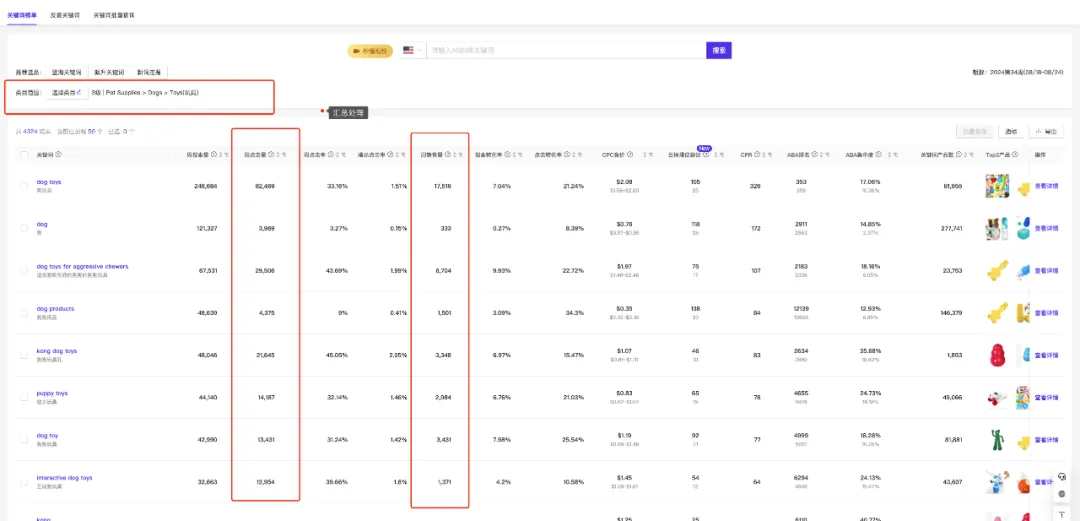Open the 'kong dog toys' keyword link

tap(57, 351)
